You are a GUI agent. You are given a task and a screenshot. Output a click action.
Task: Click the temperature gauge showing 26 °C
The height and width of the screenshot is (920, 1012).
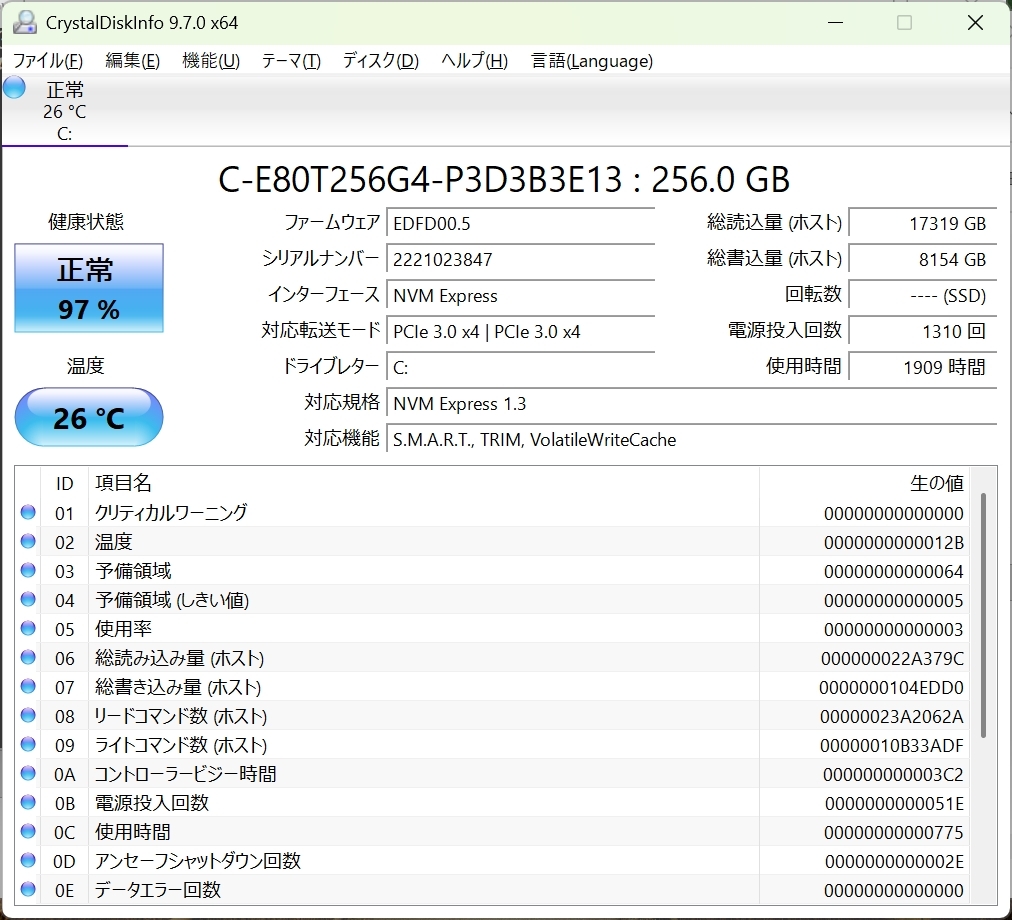click(x=88, y=417)
